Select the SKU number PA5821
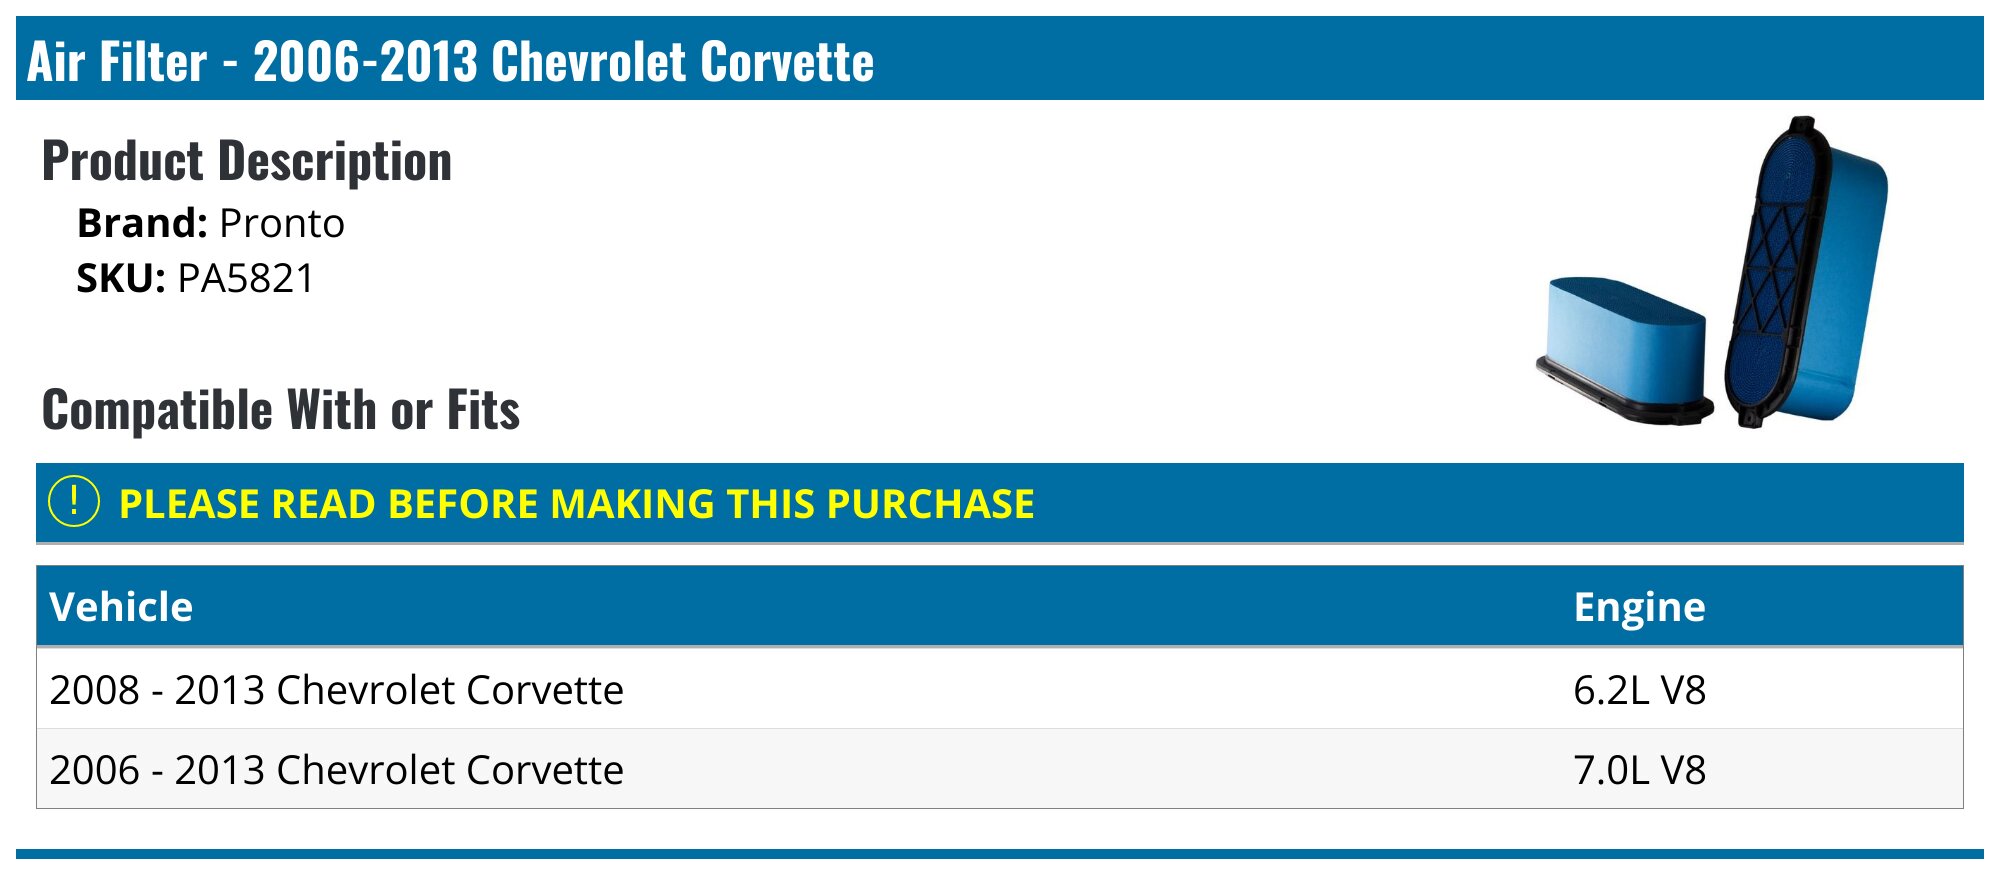2000x875 pixels. pyautogui.click(x=246, y=278)
